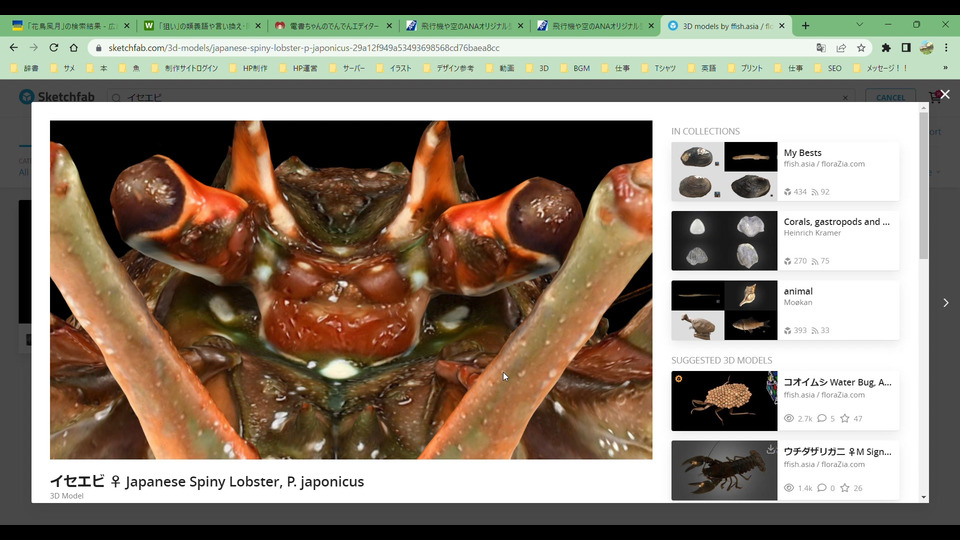Close the 3D model overlay

(944, 95)
